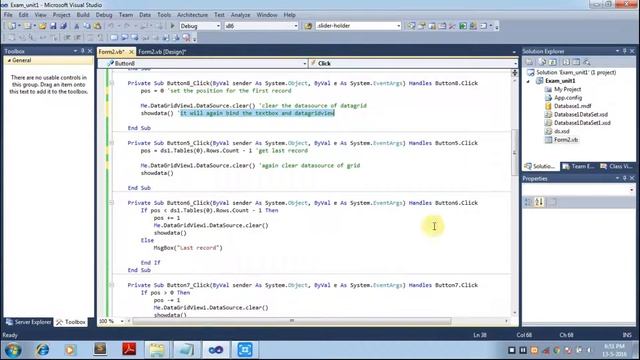Collapse the Button8_Click code region
The width and height of the screenshot is (640, 360).
(111, 83)
